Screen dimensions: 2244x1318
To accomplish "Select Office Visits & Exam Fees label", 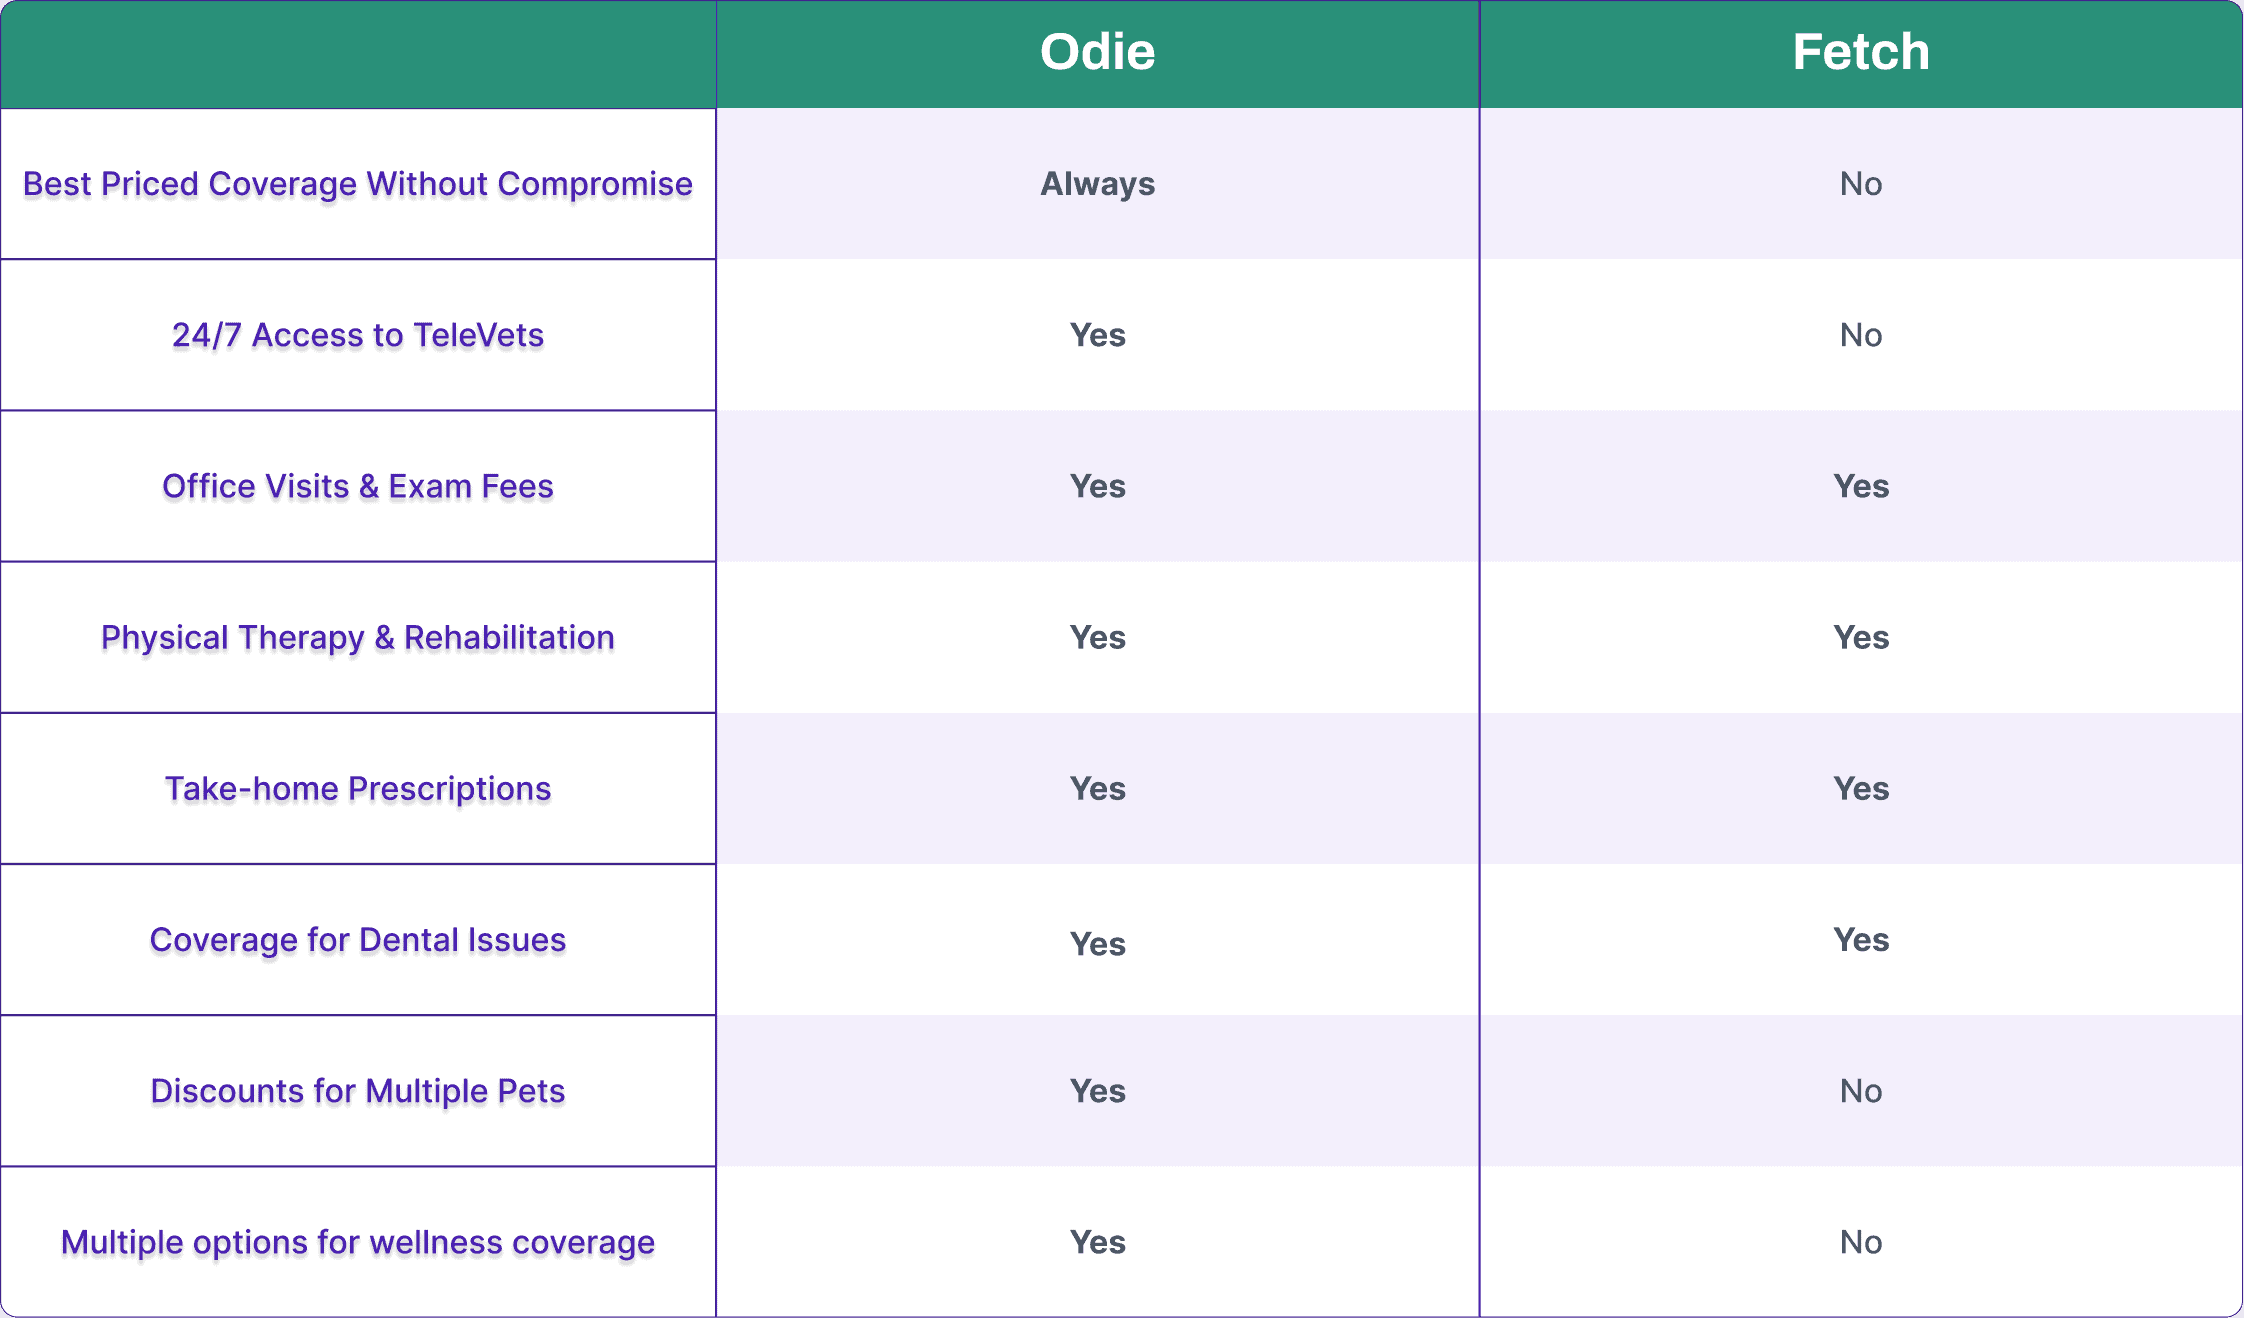I will tap(358, 486).
